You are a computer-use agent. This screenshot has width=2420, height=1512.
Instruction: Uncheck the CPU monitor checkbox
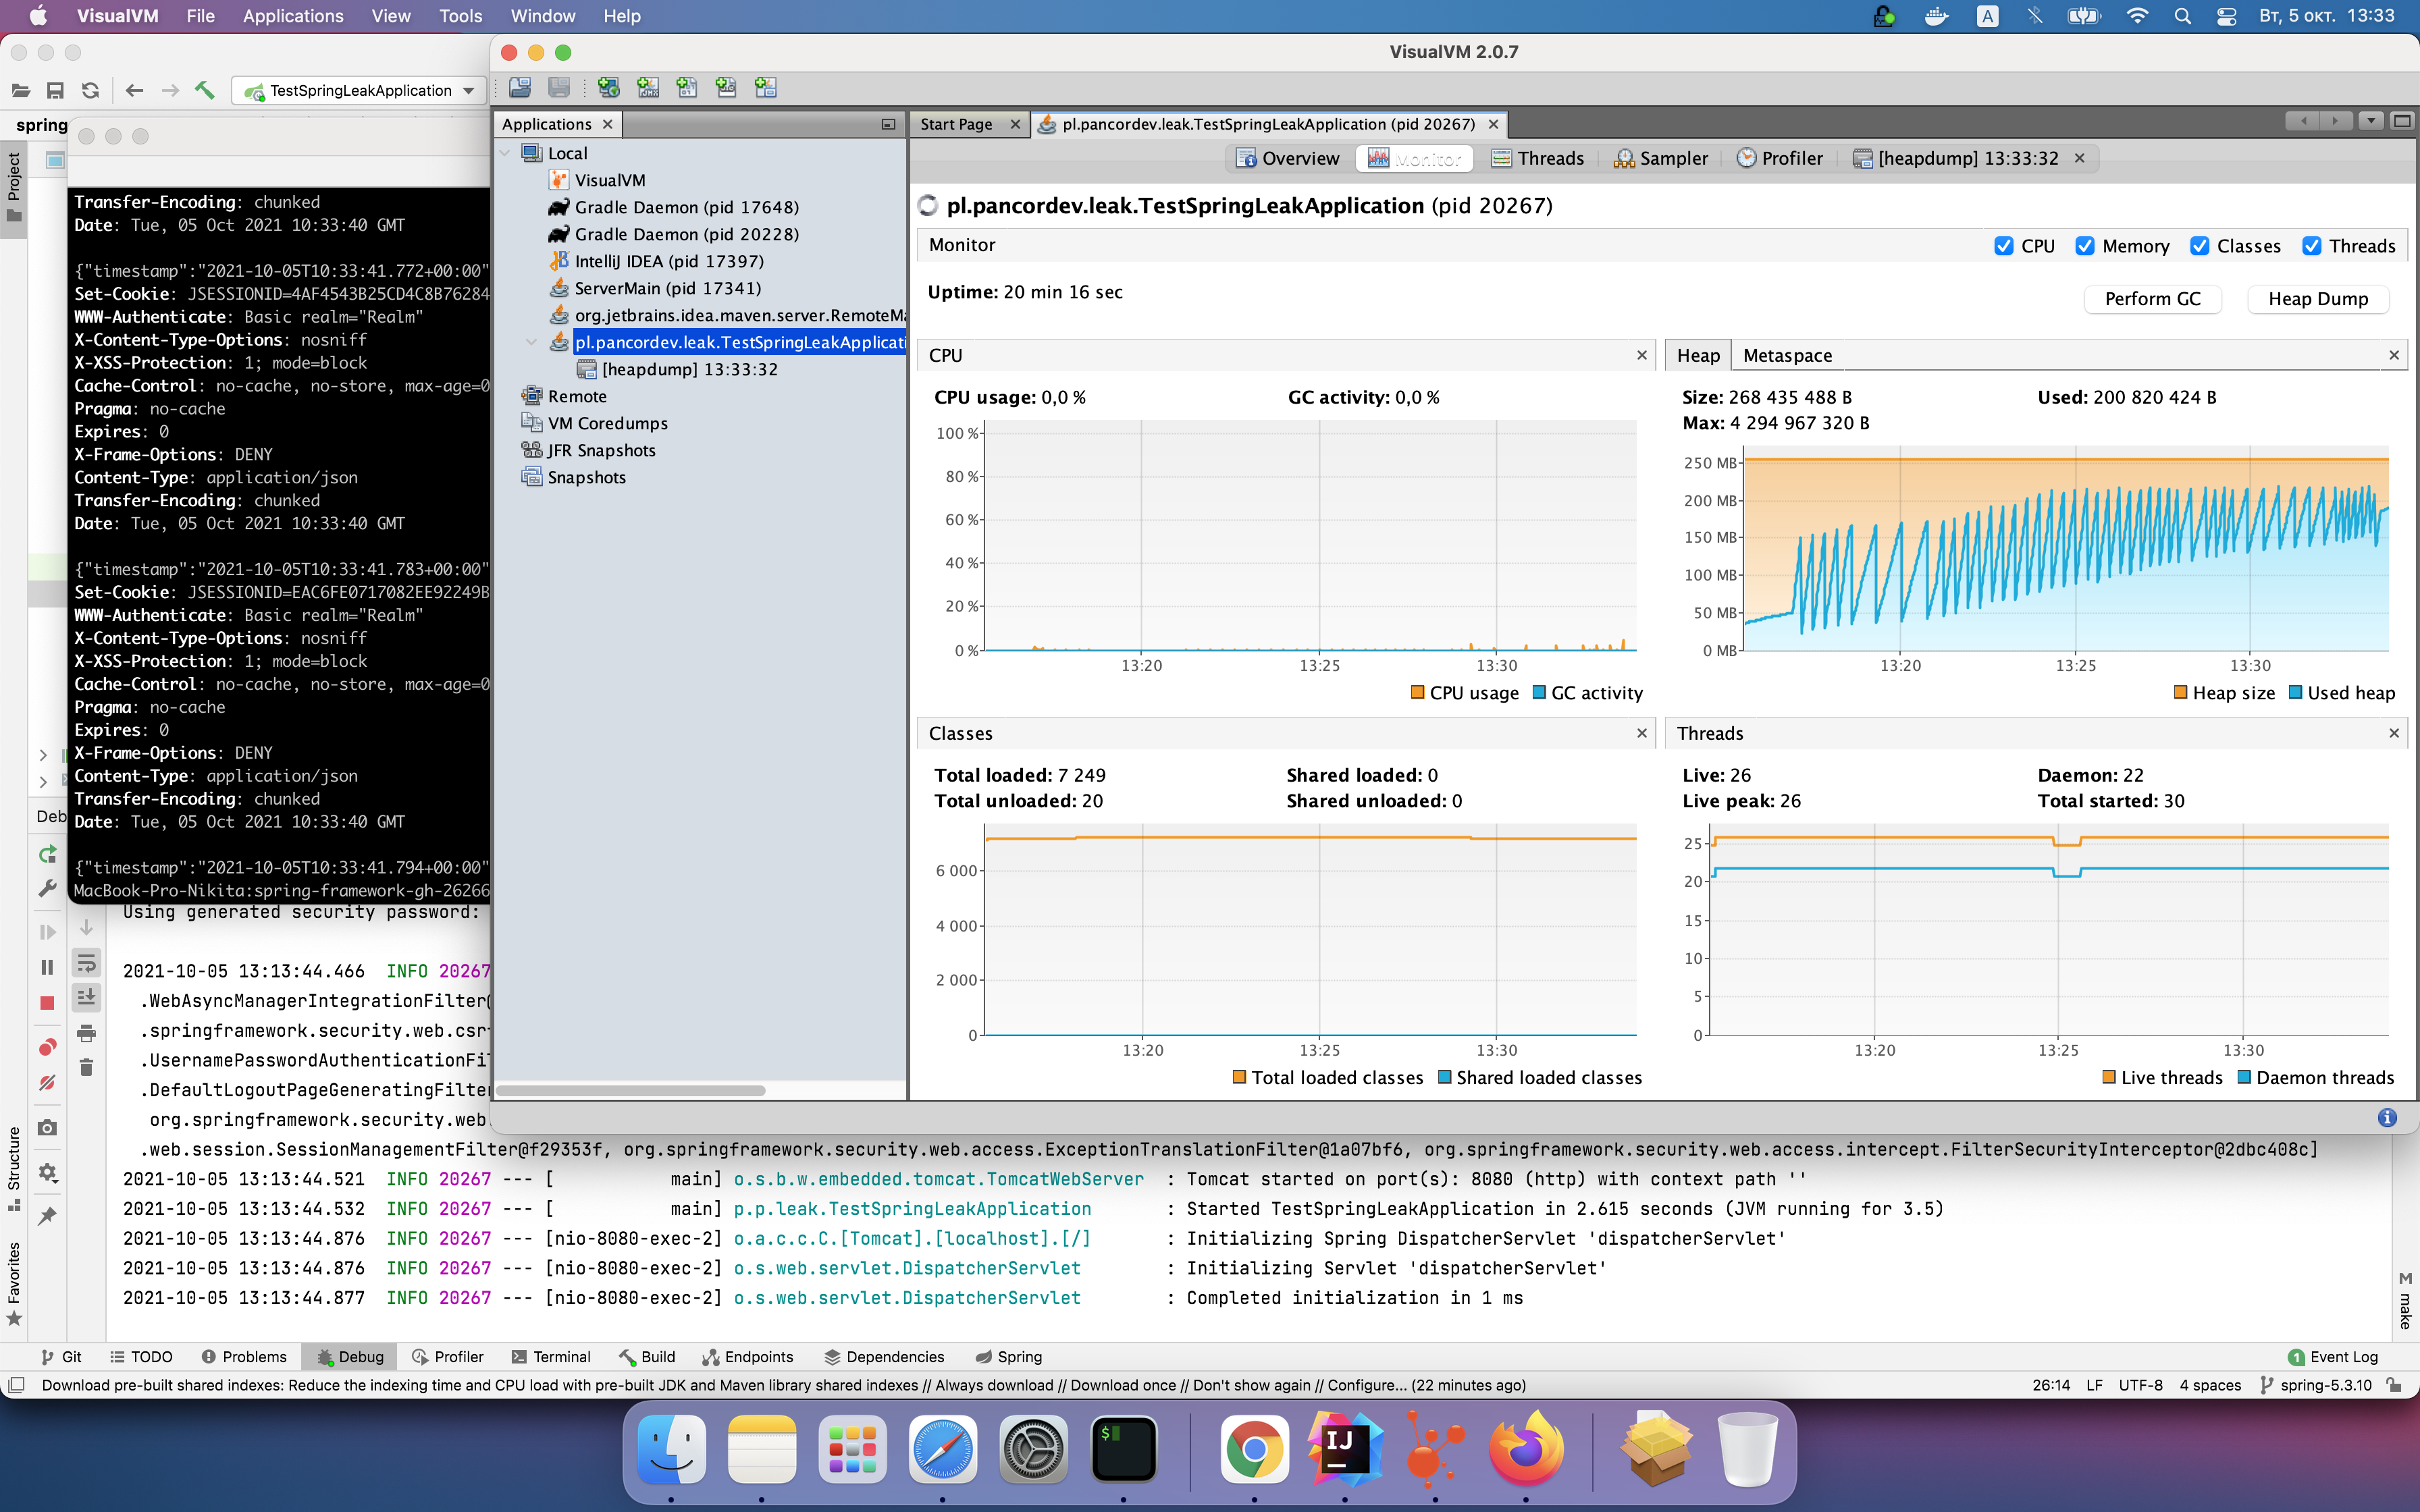tap(2004, 246)
